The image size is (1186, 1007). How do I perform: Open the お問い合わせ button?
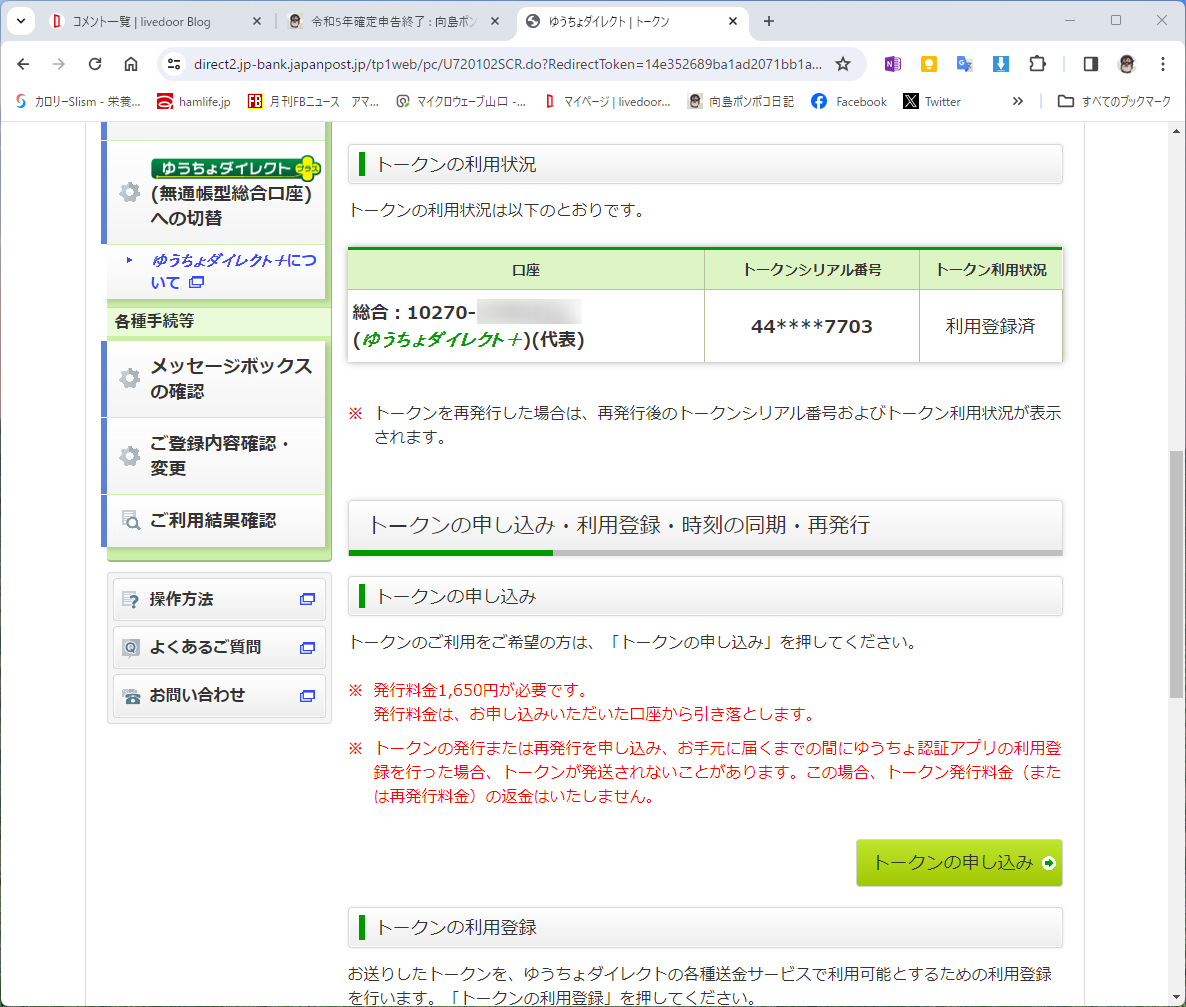(219, 695)
